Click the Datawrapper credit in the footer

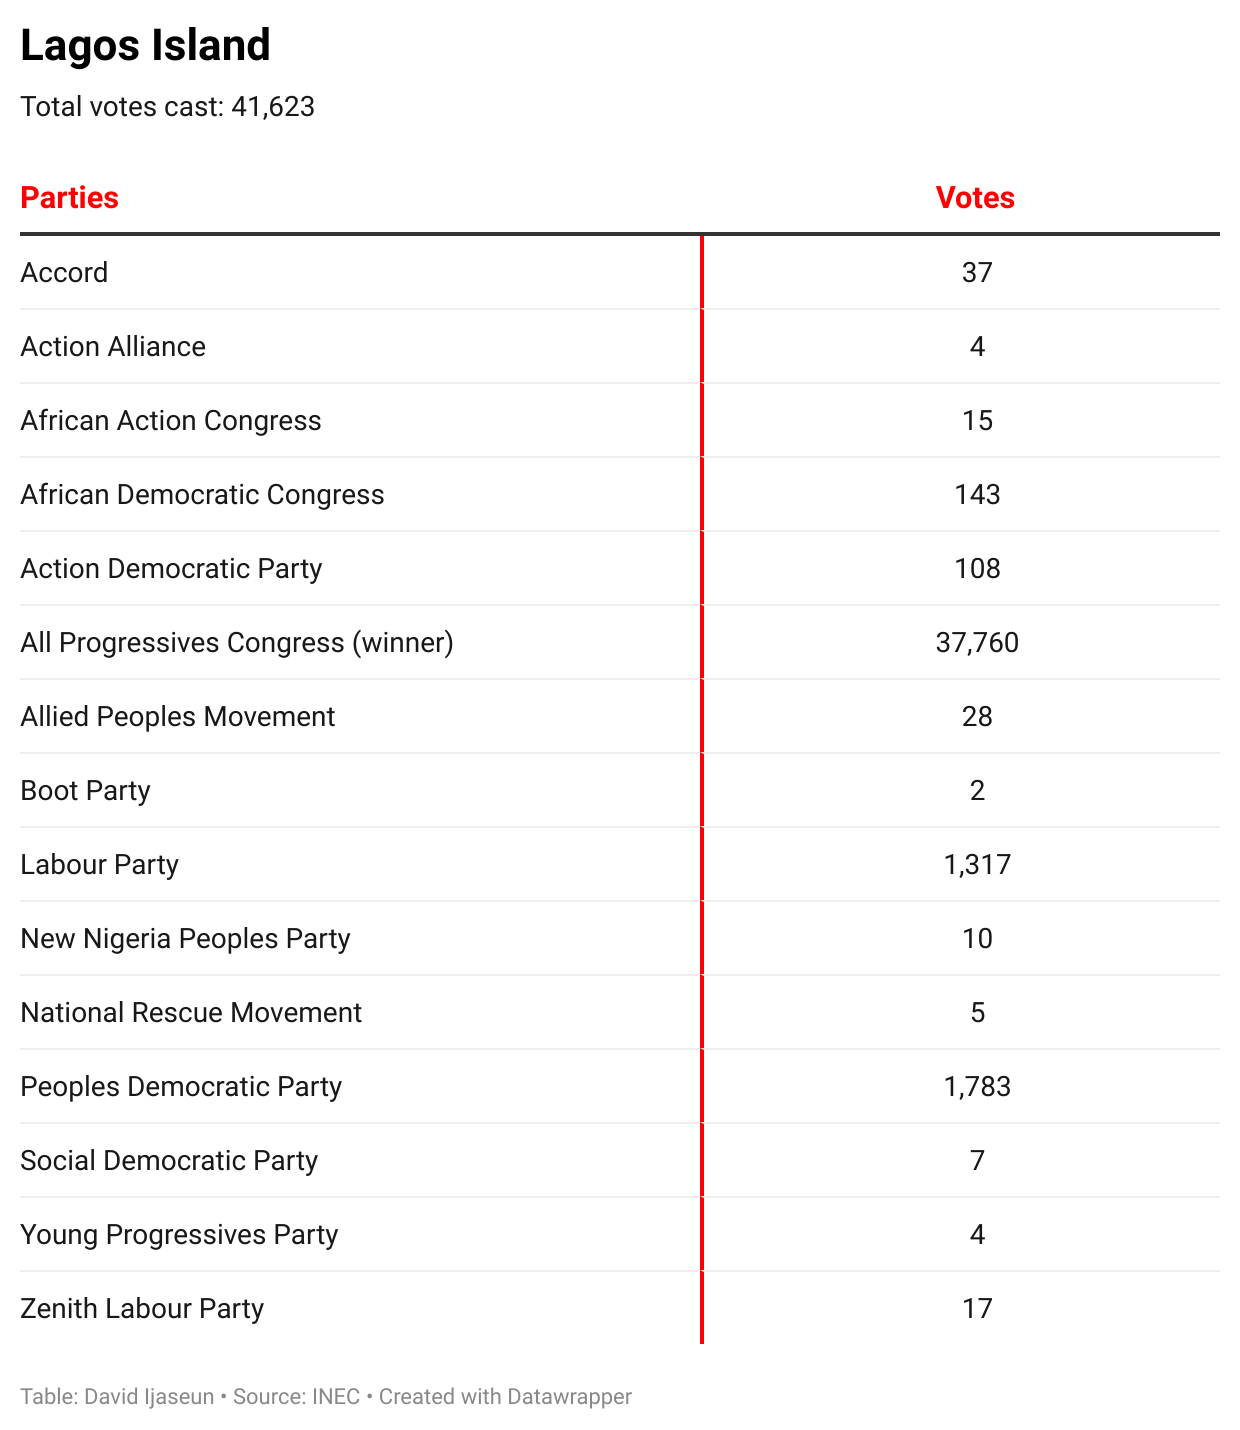(x=569, y=1397)
